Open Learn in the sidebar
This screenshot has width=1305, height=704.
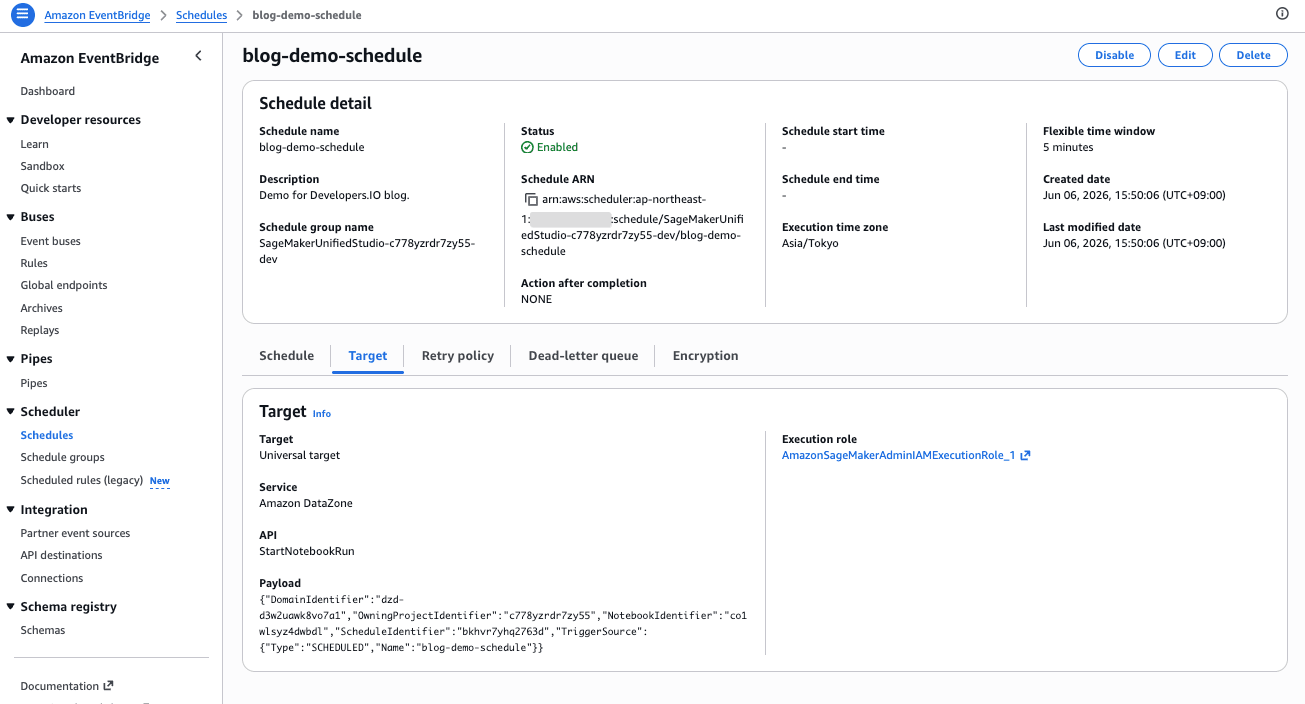click(34, 144)
